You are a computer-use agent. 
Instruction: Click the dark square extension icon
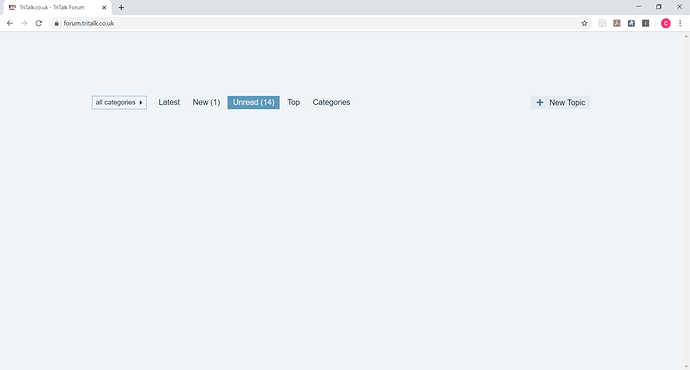pos(646,23)
